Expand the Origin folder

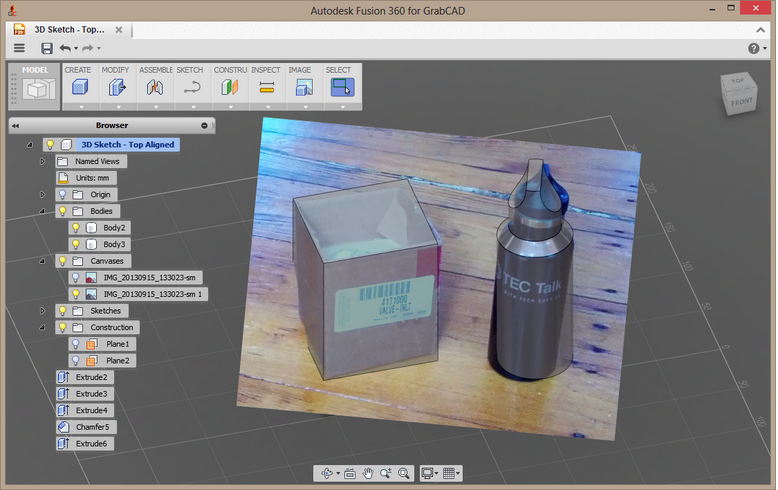coord(43,194)
